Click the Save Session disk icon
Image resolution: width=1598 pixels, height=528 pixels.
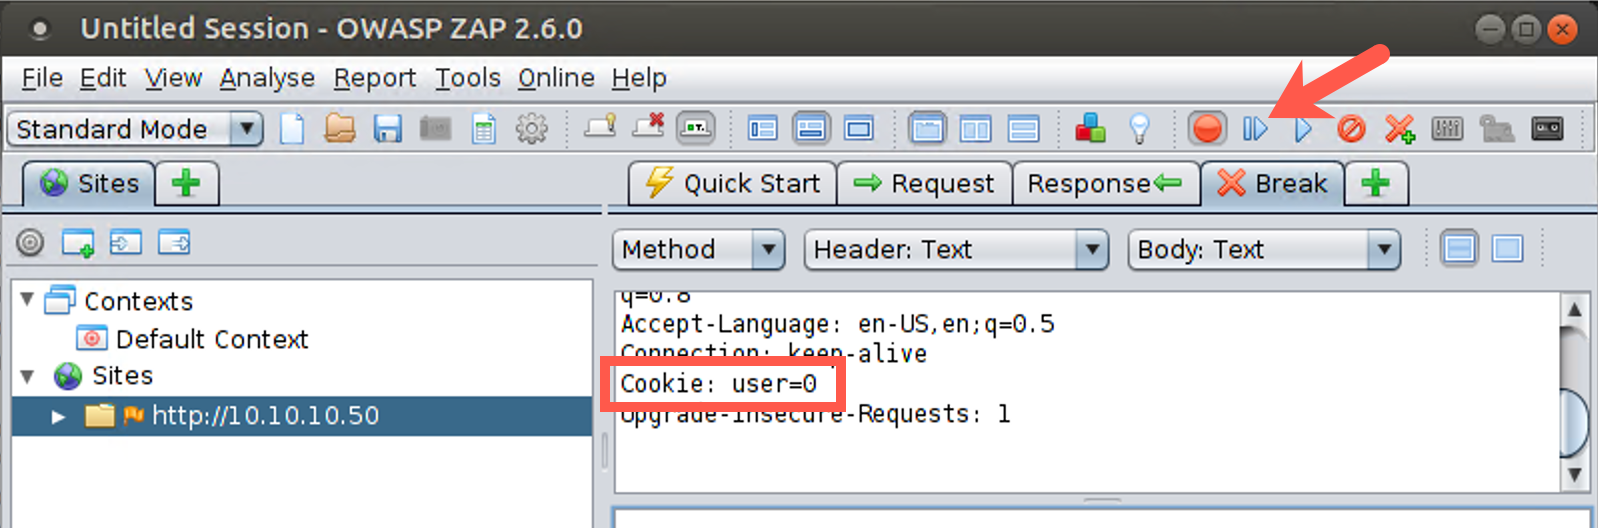tap(387, 129)
